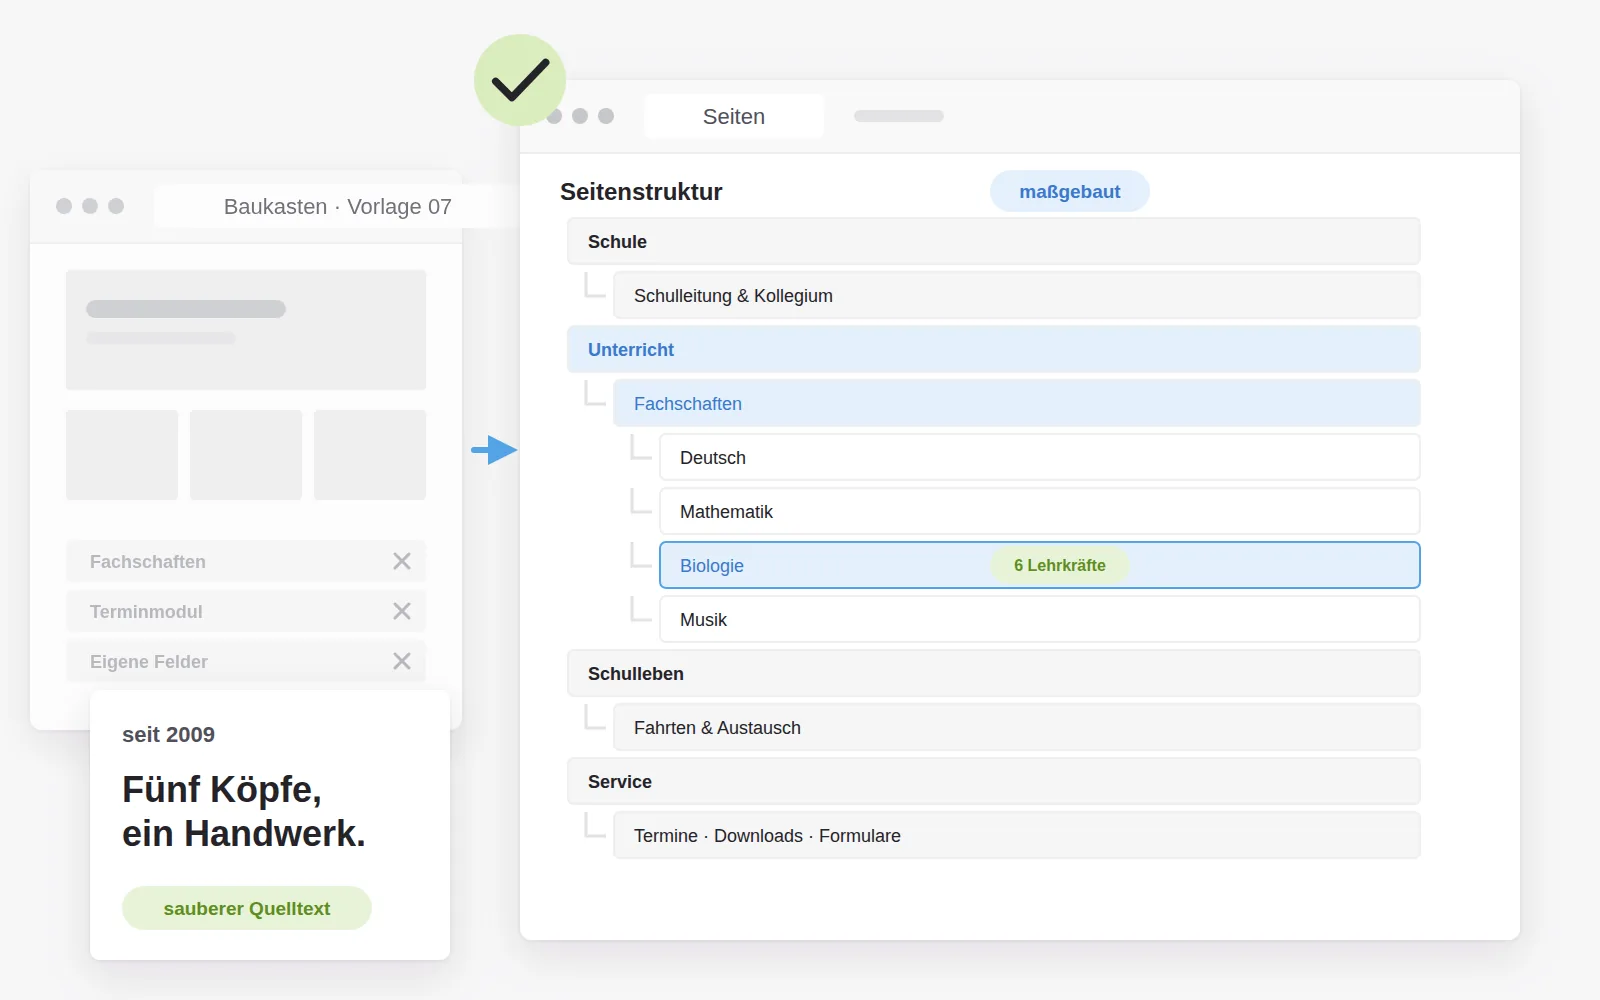Click the sauberer Quelltext pill

[x=247, y=908]
